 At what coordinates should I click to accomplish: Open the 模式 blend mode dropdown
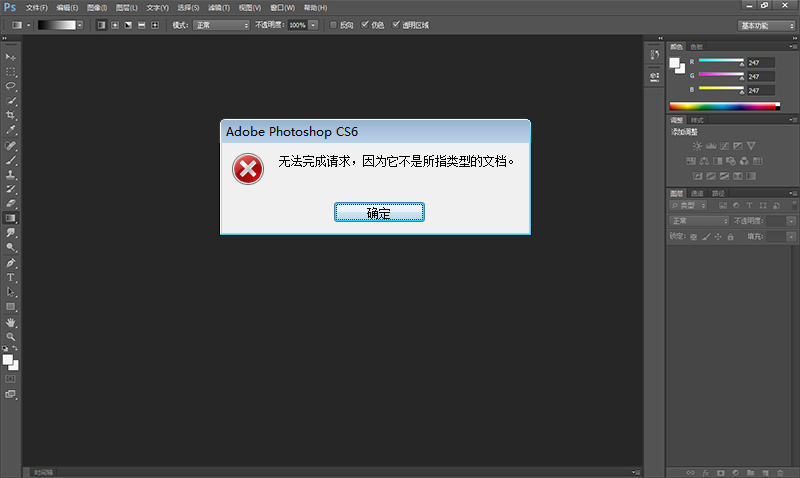pos(221,25)
